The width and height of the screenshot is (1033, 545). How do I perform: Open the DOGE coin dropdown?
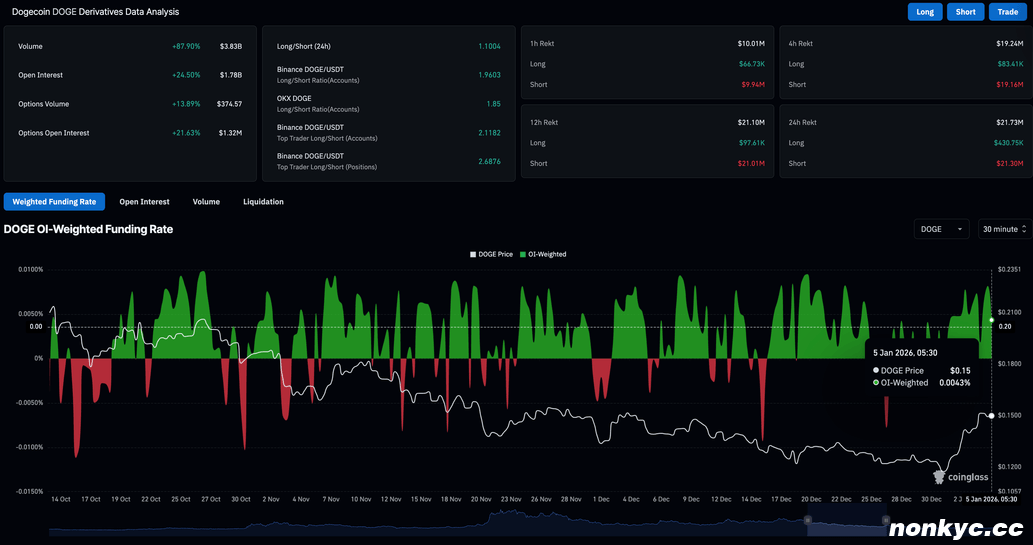[x=941, y=229]
